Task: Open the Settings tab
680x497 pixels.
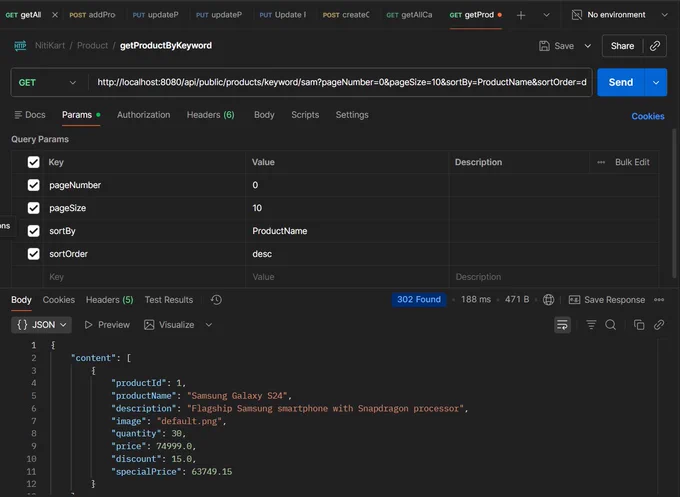Action: click(x=352, y=115)
